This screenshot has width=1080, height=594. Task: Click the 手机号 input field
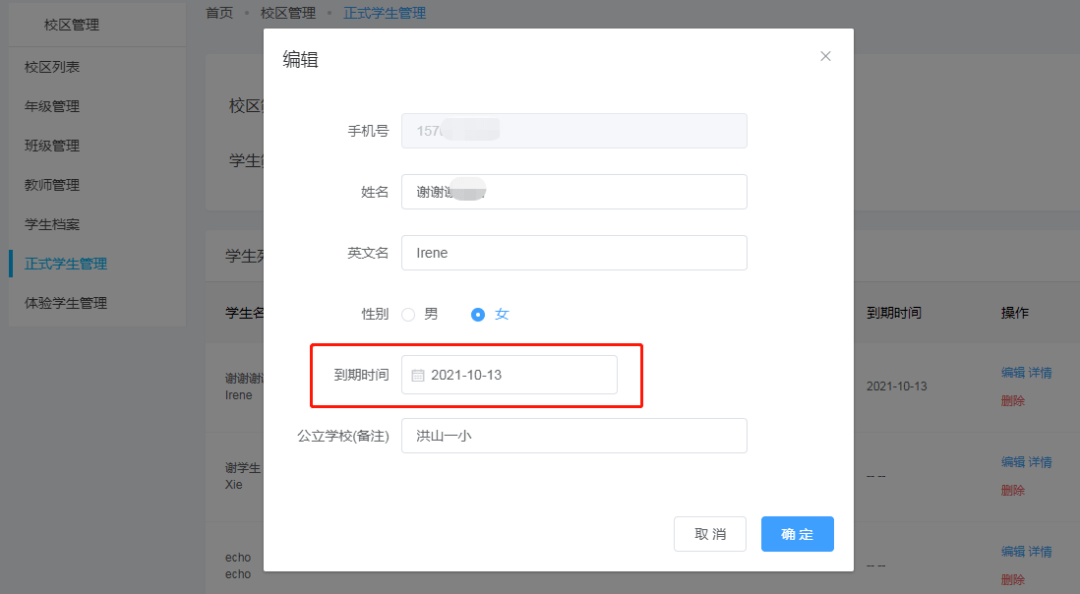574,131
